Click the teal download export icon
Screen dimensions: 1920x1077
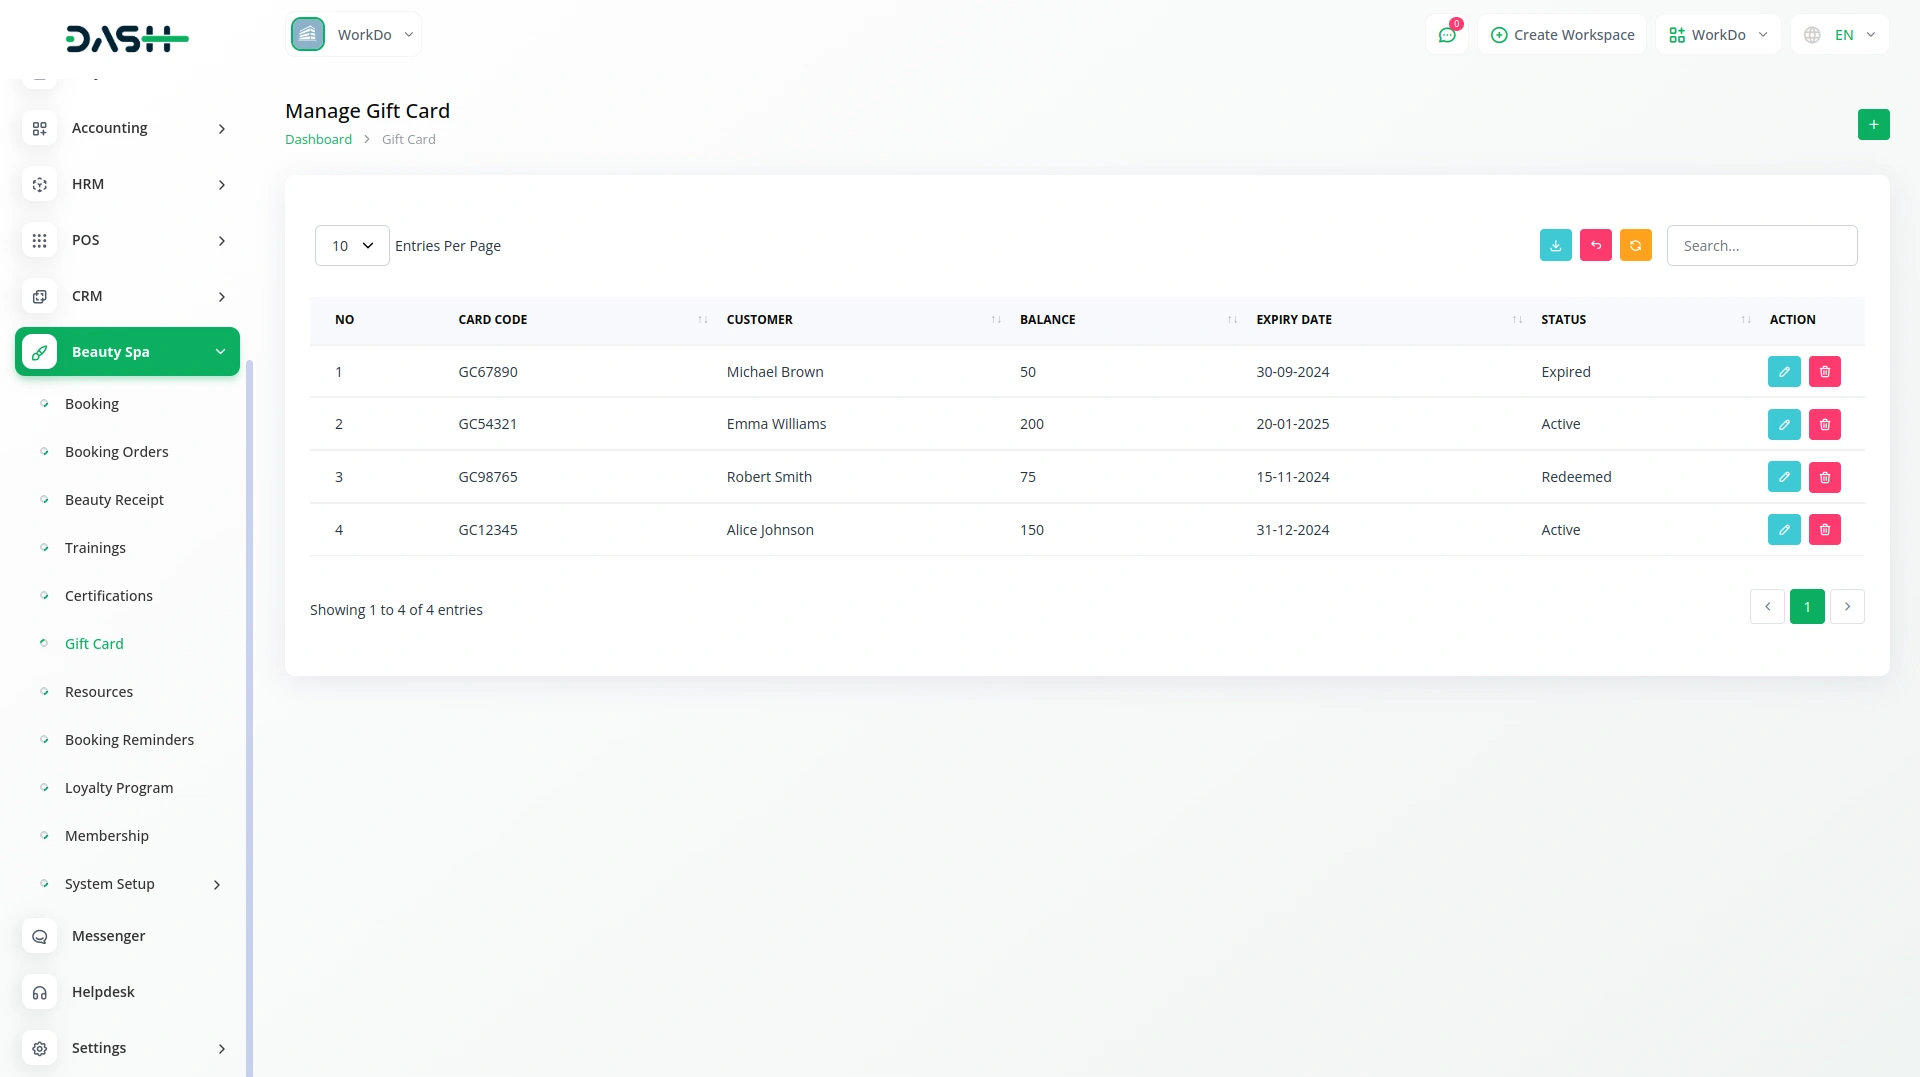(1555, 246)
